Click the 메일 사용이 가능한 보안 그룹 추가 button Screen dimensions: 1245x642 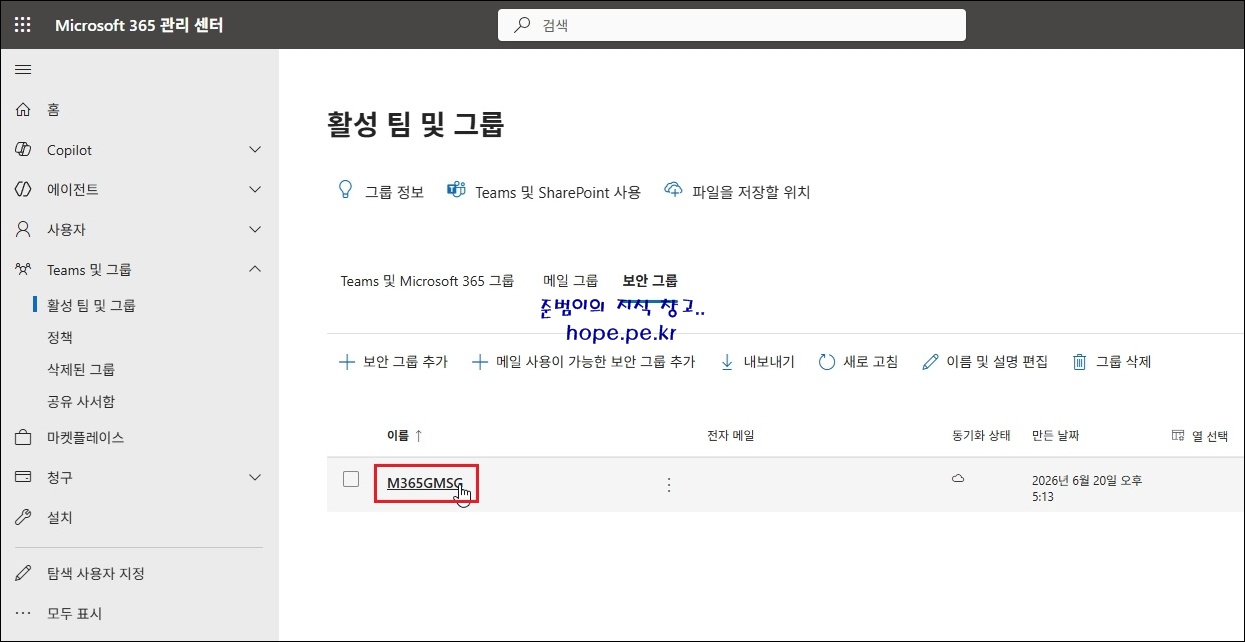(583, 362)
